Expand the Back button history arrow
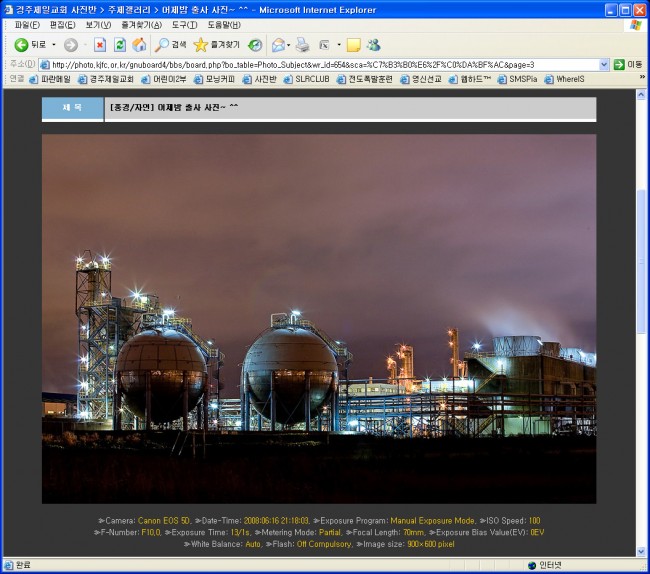650x574 pixels. pos(54,45)
